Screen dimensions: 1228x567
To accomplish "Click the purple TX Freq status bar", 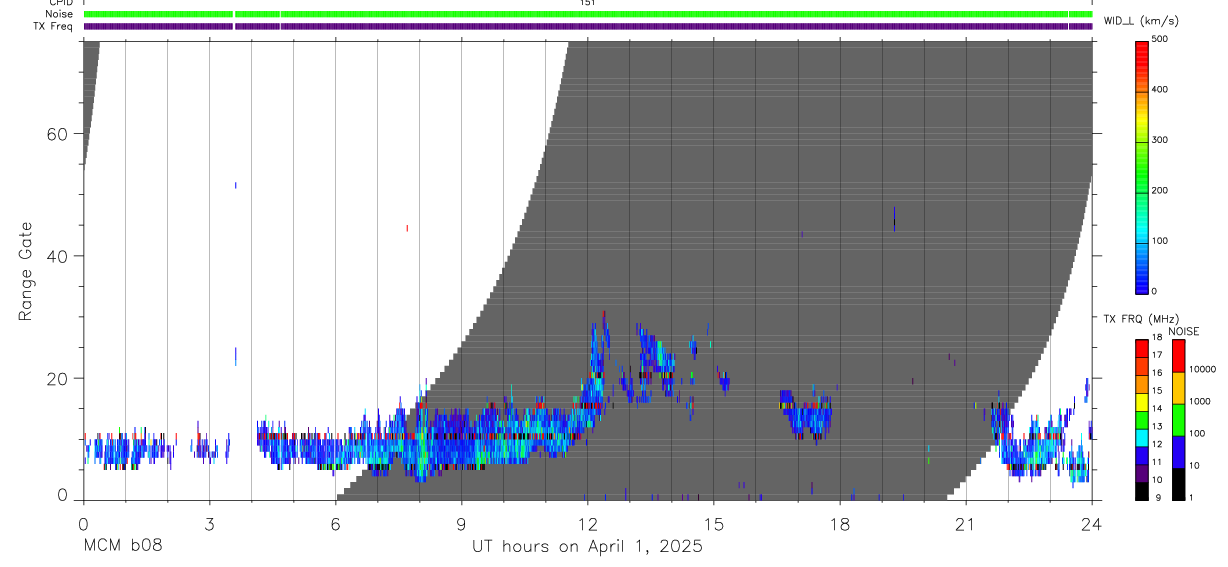I will tap(588, 26).
